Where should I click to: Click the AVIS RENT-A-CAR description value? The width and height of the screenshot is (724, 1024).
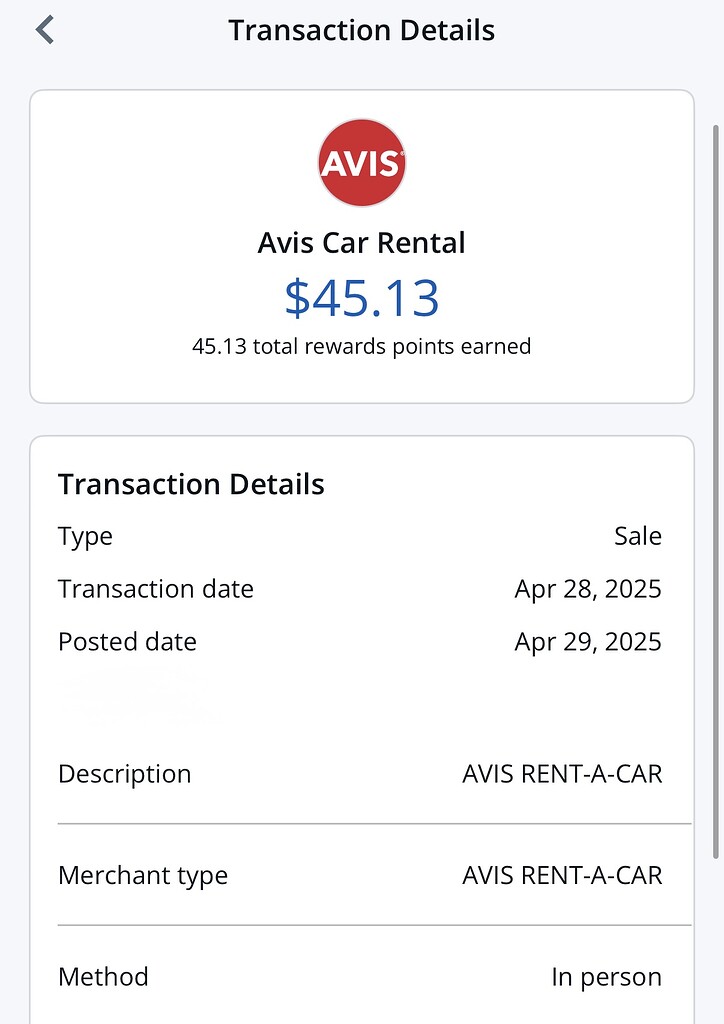click(x=561, y=774)
